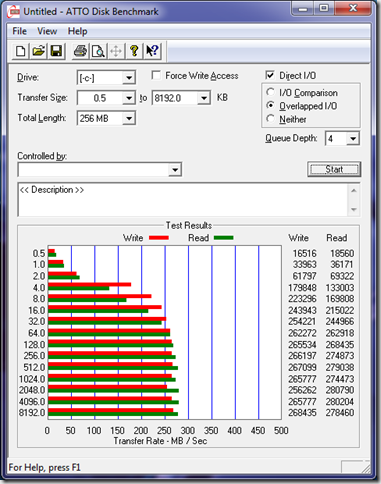Viewport: 381px width, 484px height.
Task: Expand the minimum Transfer Size 0.5 dropdown
Action: 129,98
